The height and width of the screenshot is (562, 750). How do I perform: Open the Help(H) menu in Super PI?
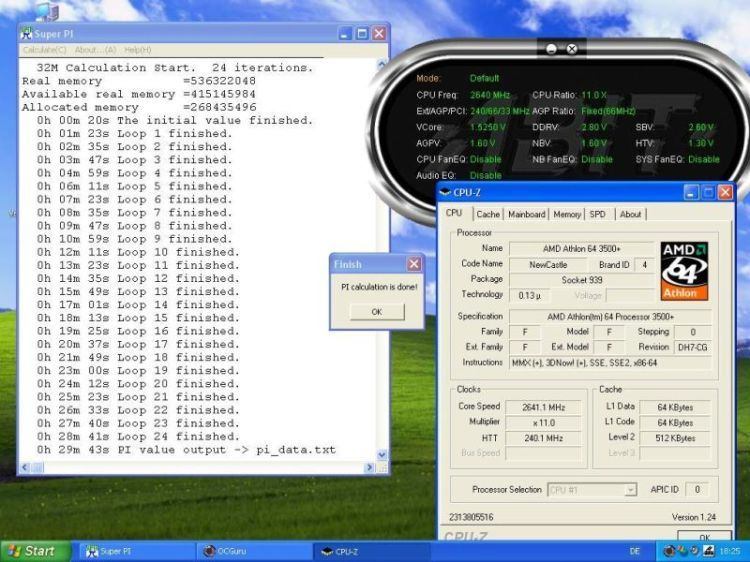pyautogui.click(x=138, y=50)
